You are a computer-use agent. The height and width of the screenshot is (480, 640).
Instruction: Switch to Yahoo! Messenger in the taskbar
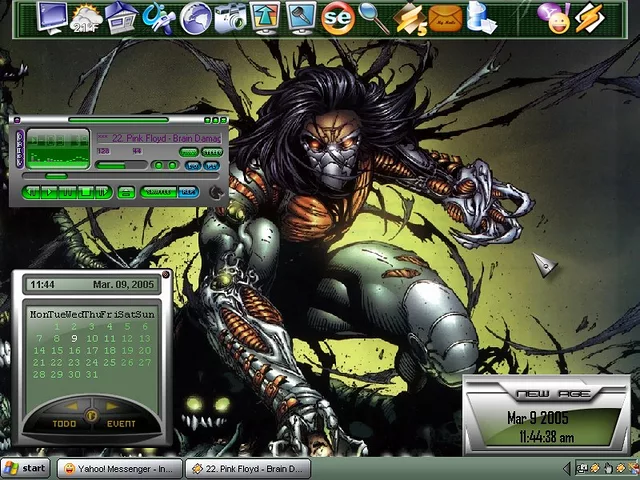tap(118, 468)
